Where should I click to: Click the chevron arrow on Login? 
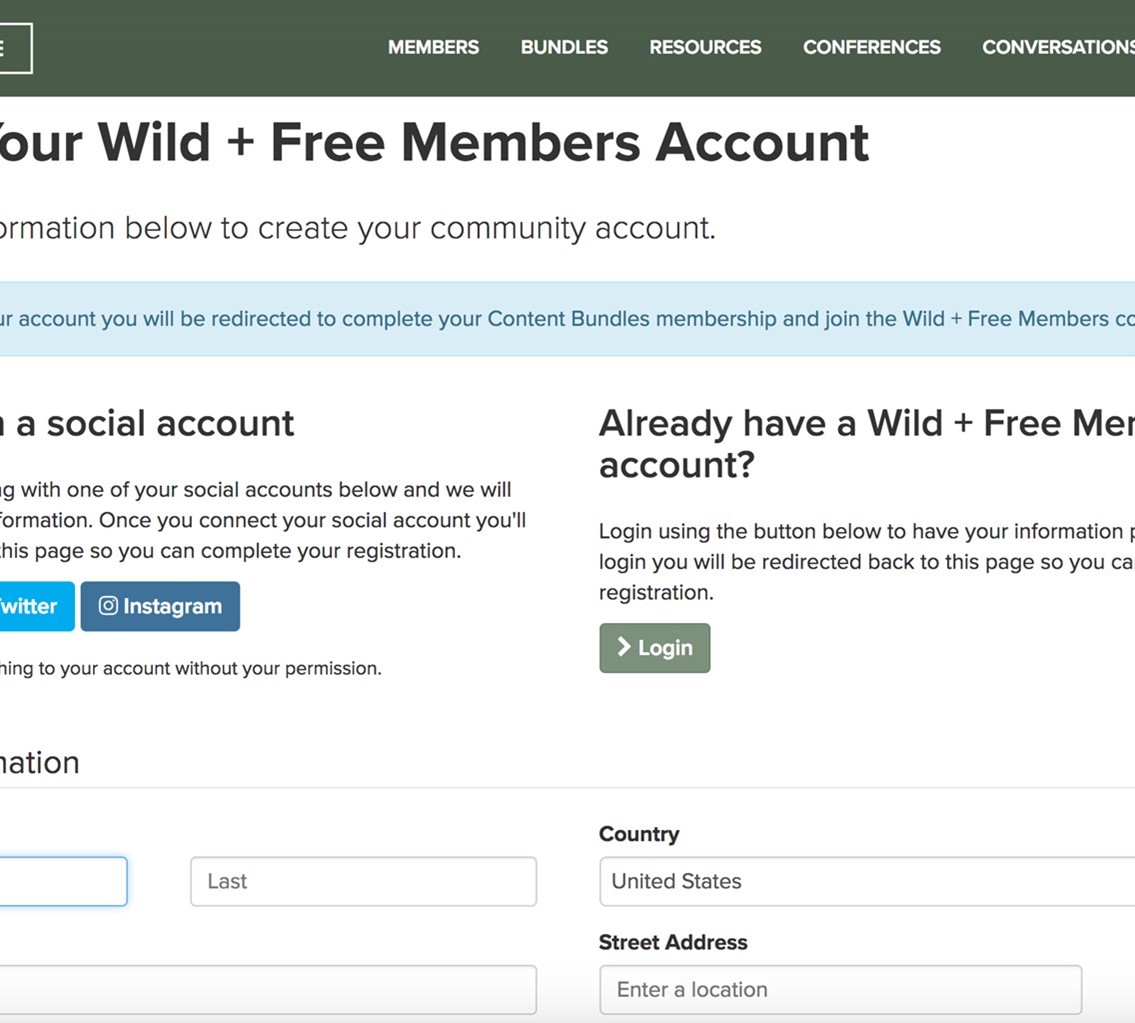[624, 647]
